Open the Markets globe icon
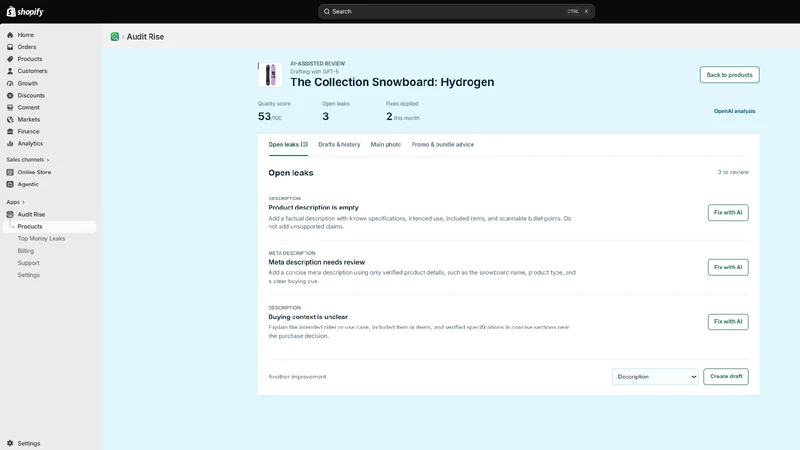The width and height of the screenshot is (800, 450). [x=10, y=119]
